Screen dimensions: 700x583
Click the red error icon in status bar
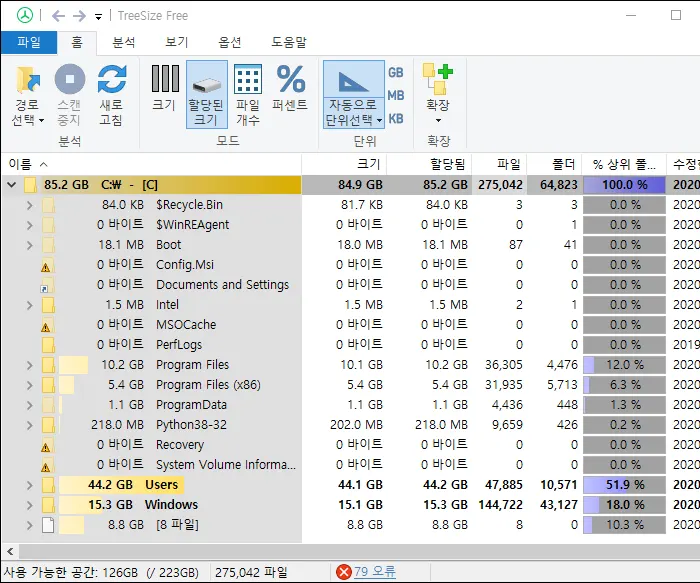click(344, 572)
